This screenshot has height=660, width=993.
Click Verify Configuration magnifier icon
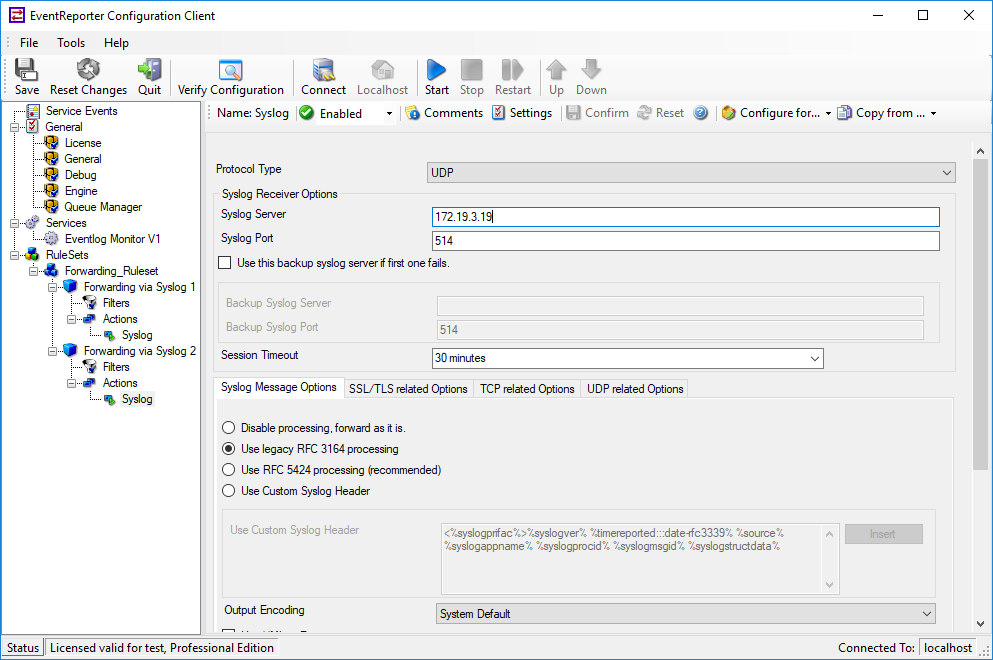(231, 70)
